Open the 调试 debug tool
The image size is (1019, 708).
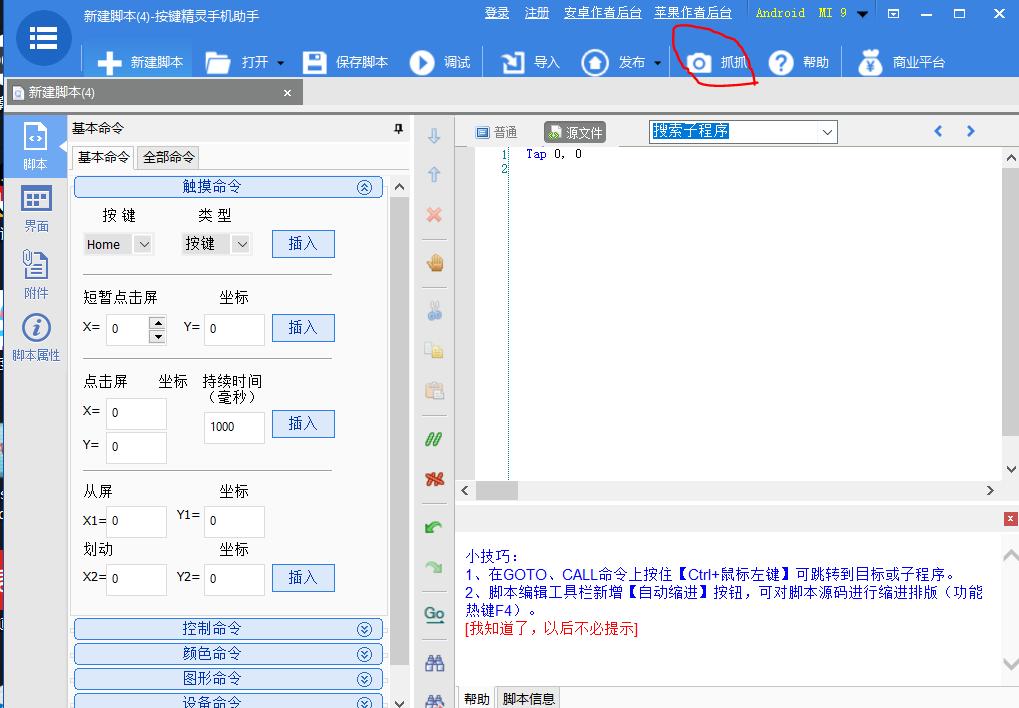coord(442,61)
